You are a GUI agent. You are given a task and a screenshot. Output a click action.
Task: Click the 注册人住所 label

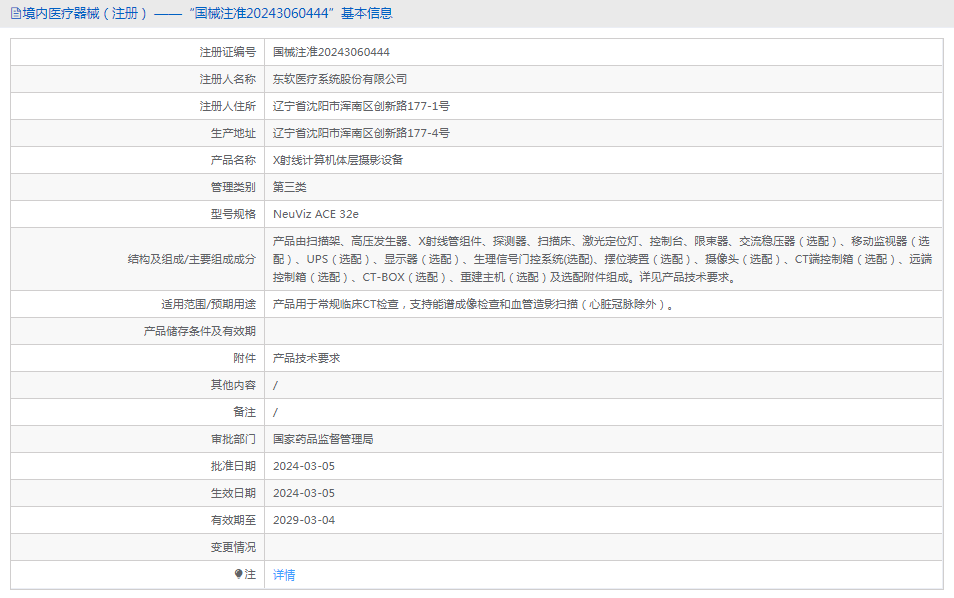pyautogui.click(x=228, y=106)
